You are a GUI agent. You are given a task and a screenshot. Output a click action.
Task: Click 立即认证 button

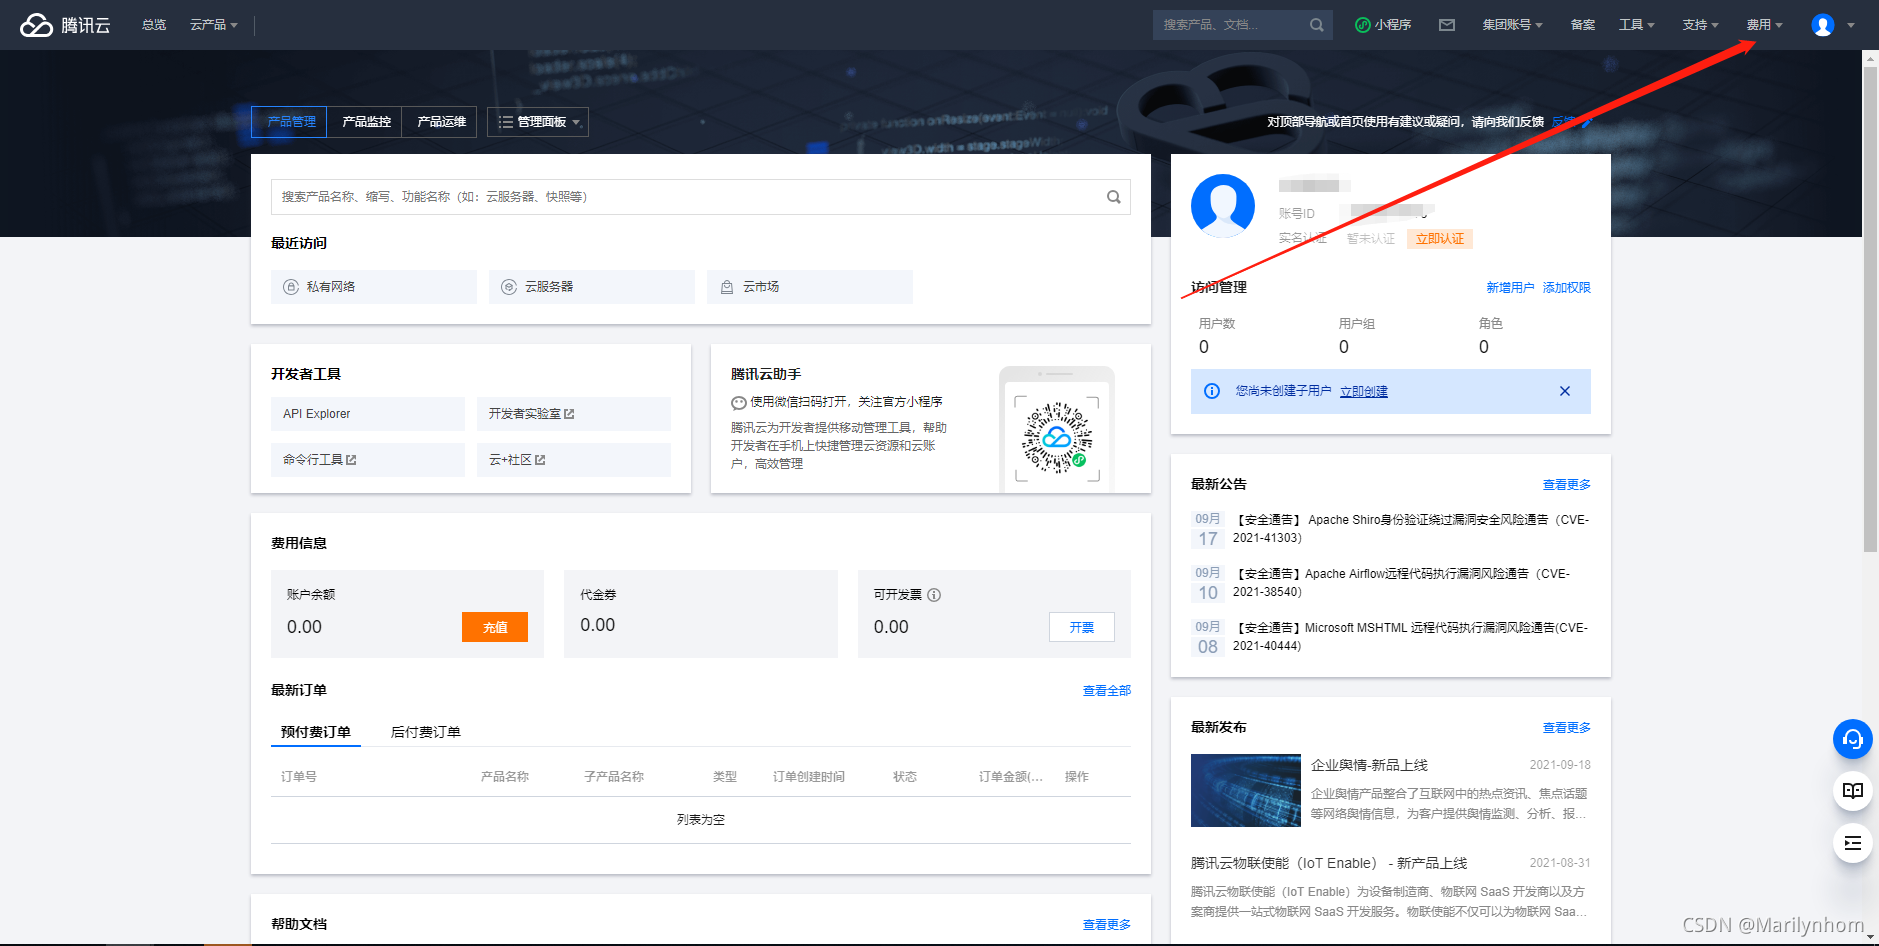point(1440,239)
